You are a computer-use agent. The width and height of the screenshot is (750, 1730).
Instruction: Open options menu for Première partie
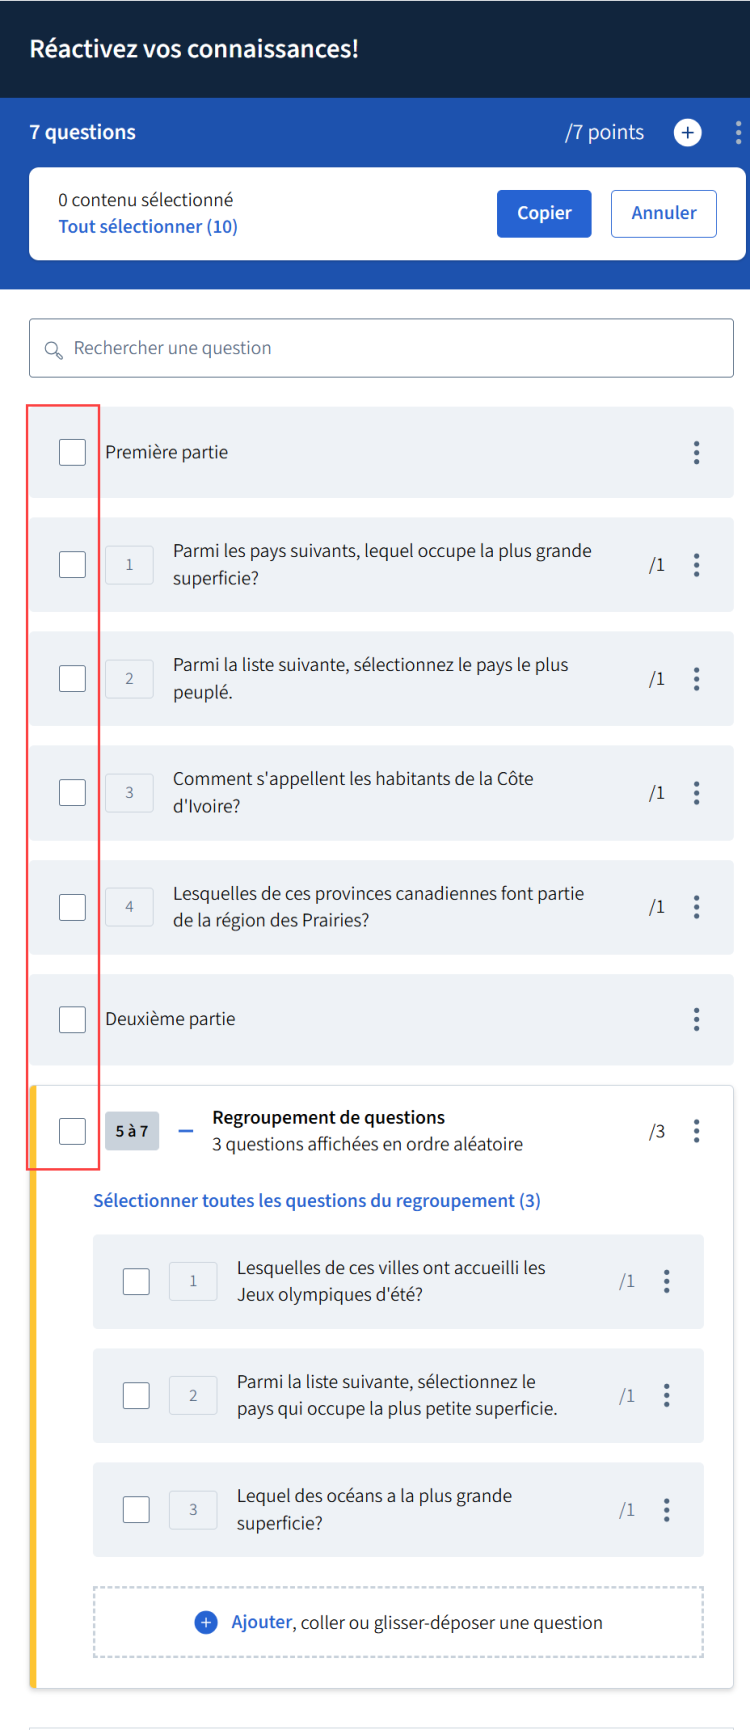click(697, 452)
